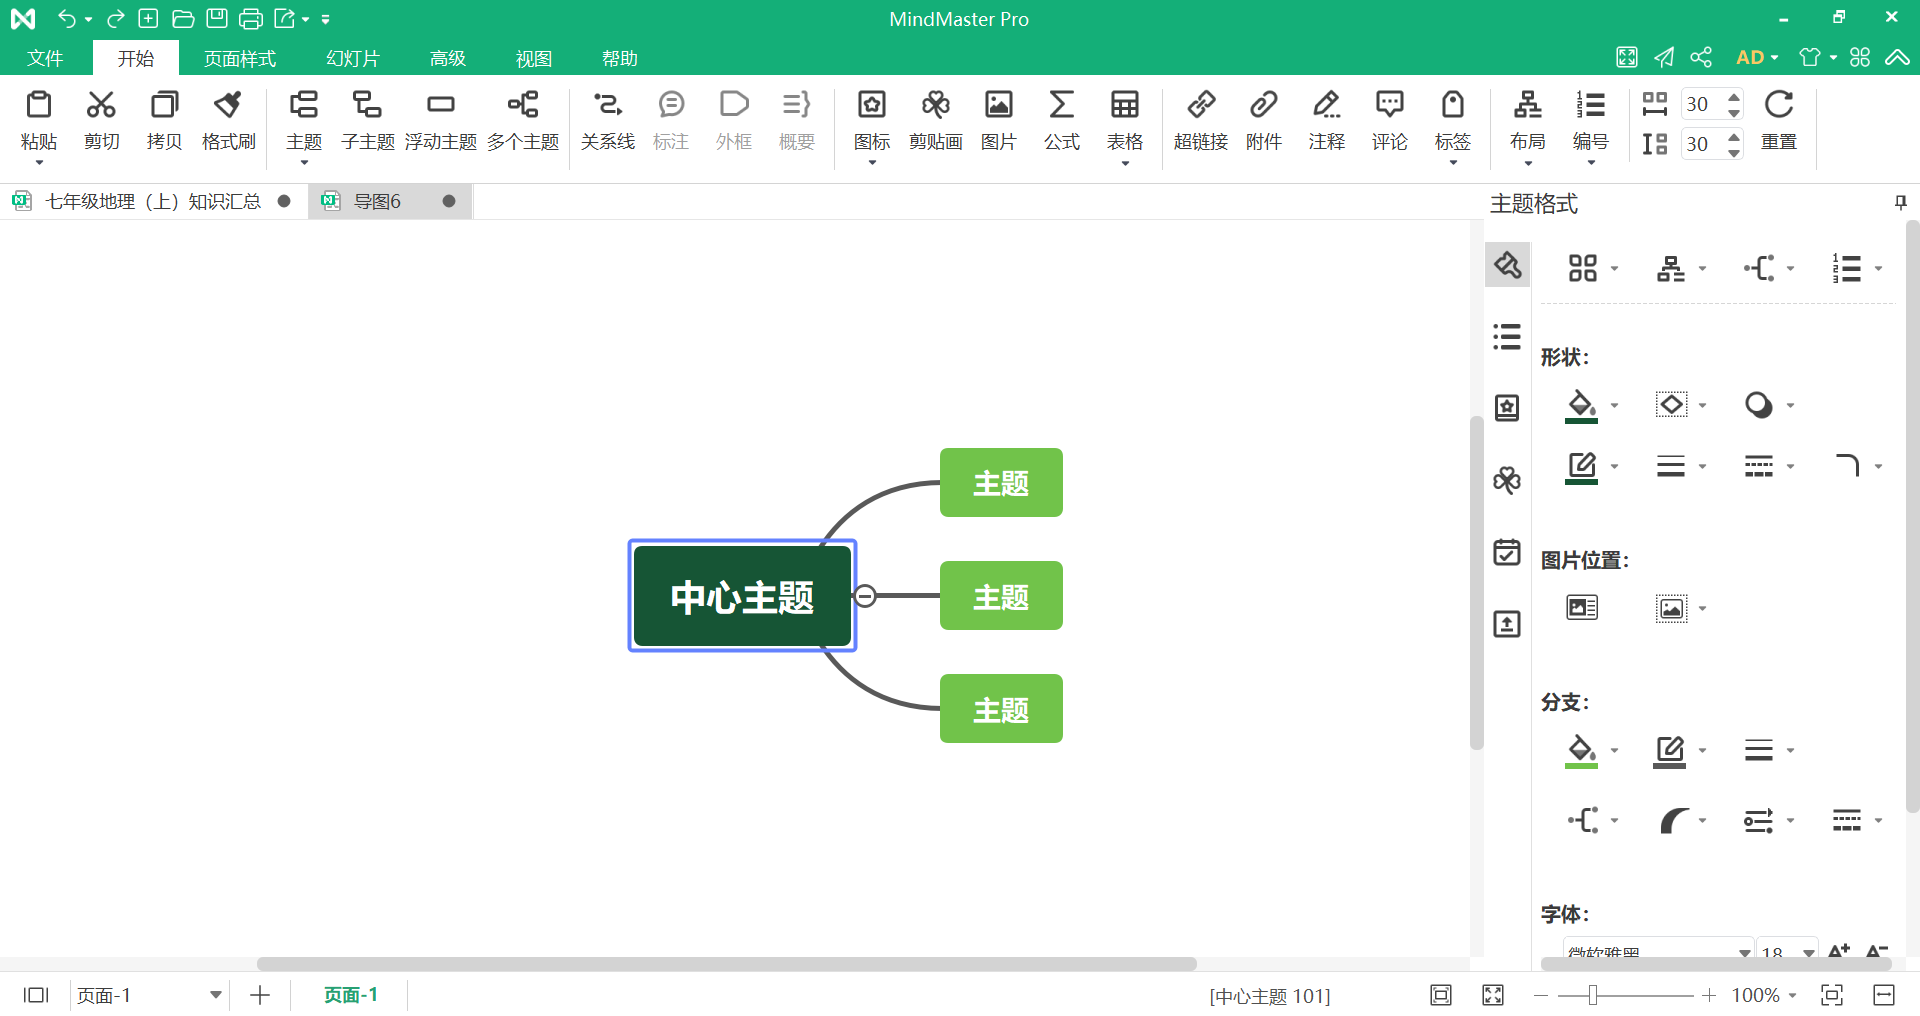This screenshot has width=1920, height=1016.
Task: Click the horizontal spacing value field 30
Action: pyautogui.click(x=1702, y=104)
